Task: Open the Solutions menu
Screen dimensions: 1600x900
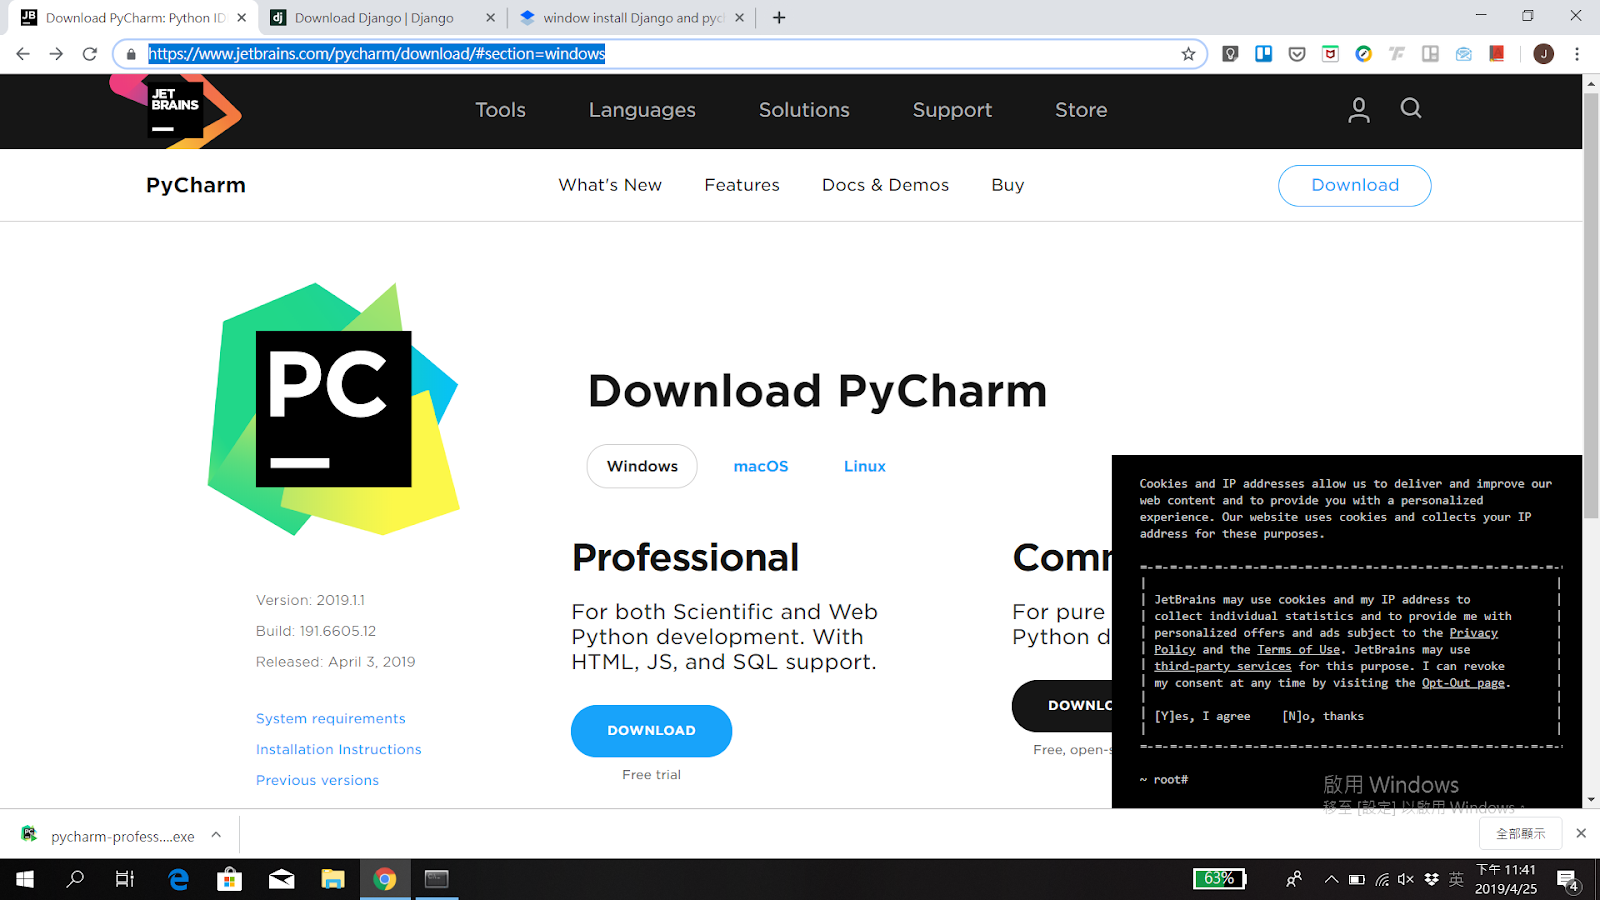Action: (804, 110)
